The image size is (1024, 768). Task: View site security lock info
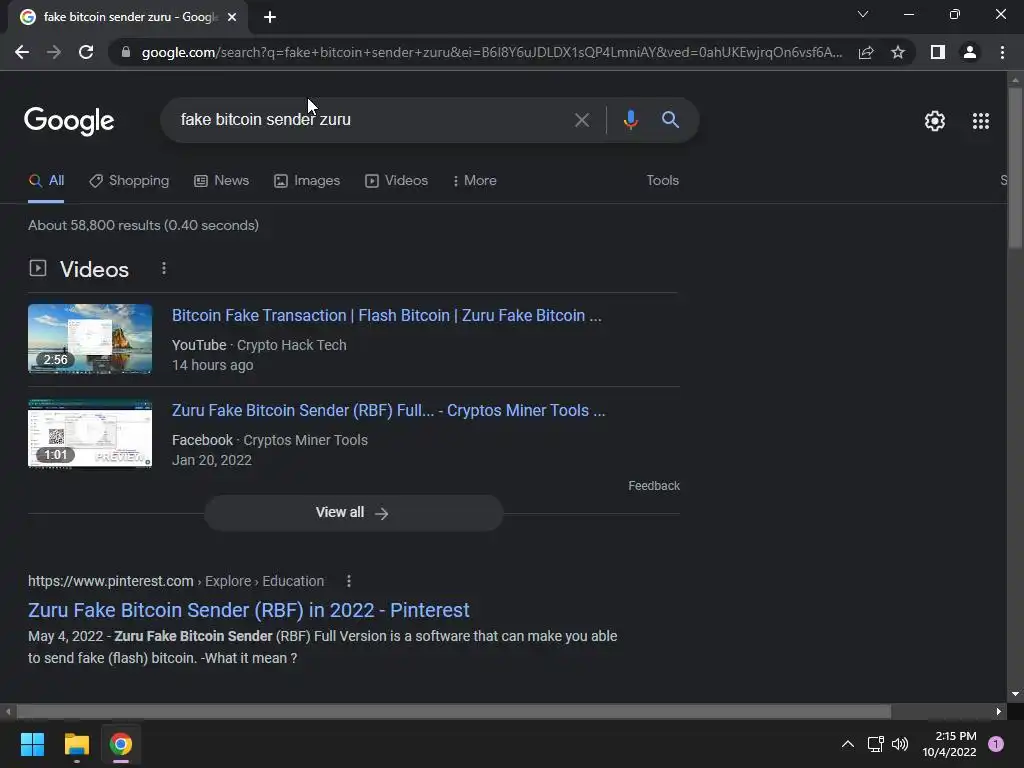click(126, 52)
